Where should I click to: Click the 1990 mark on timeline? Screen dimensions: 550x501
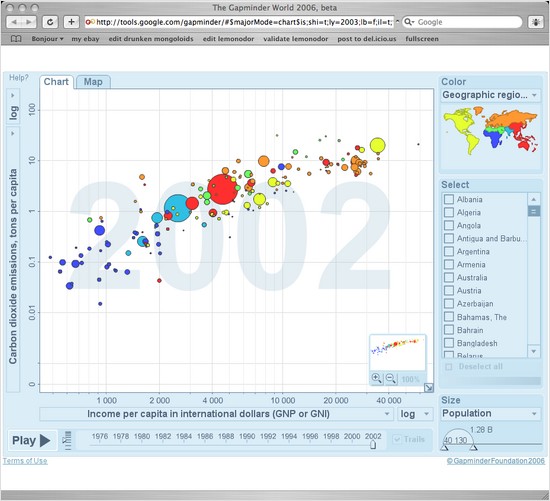point(247,436)
